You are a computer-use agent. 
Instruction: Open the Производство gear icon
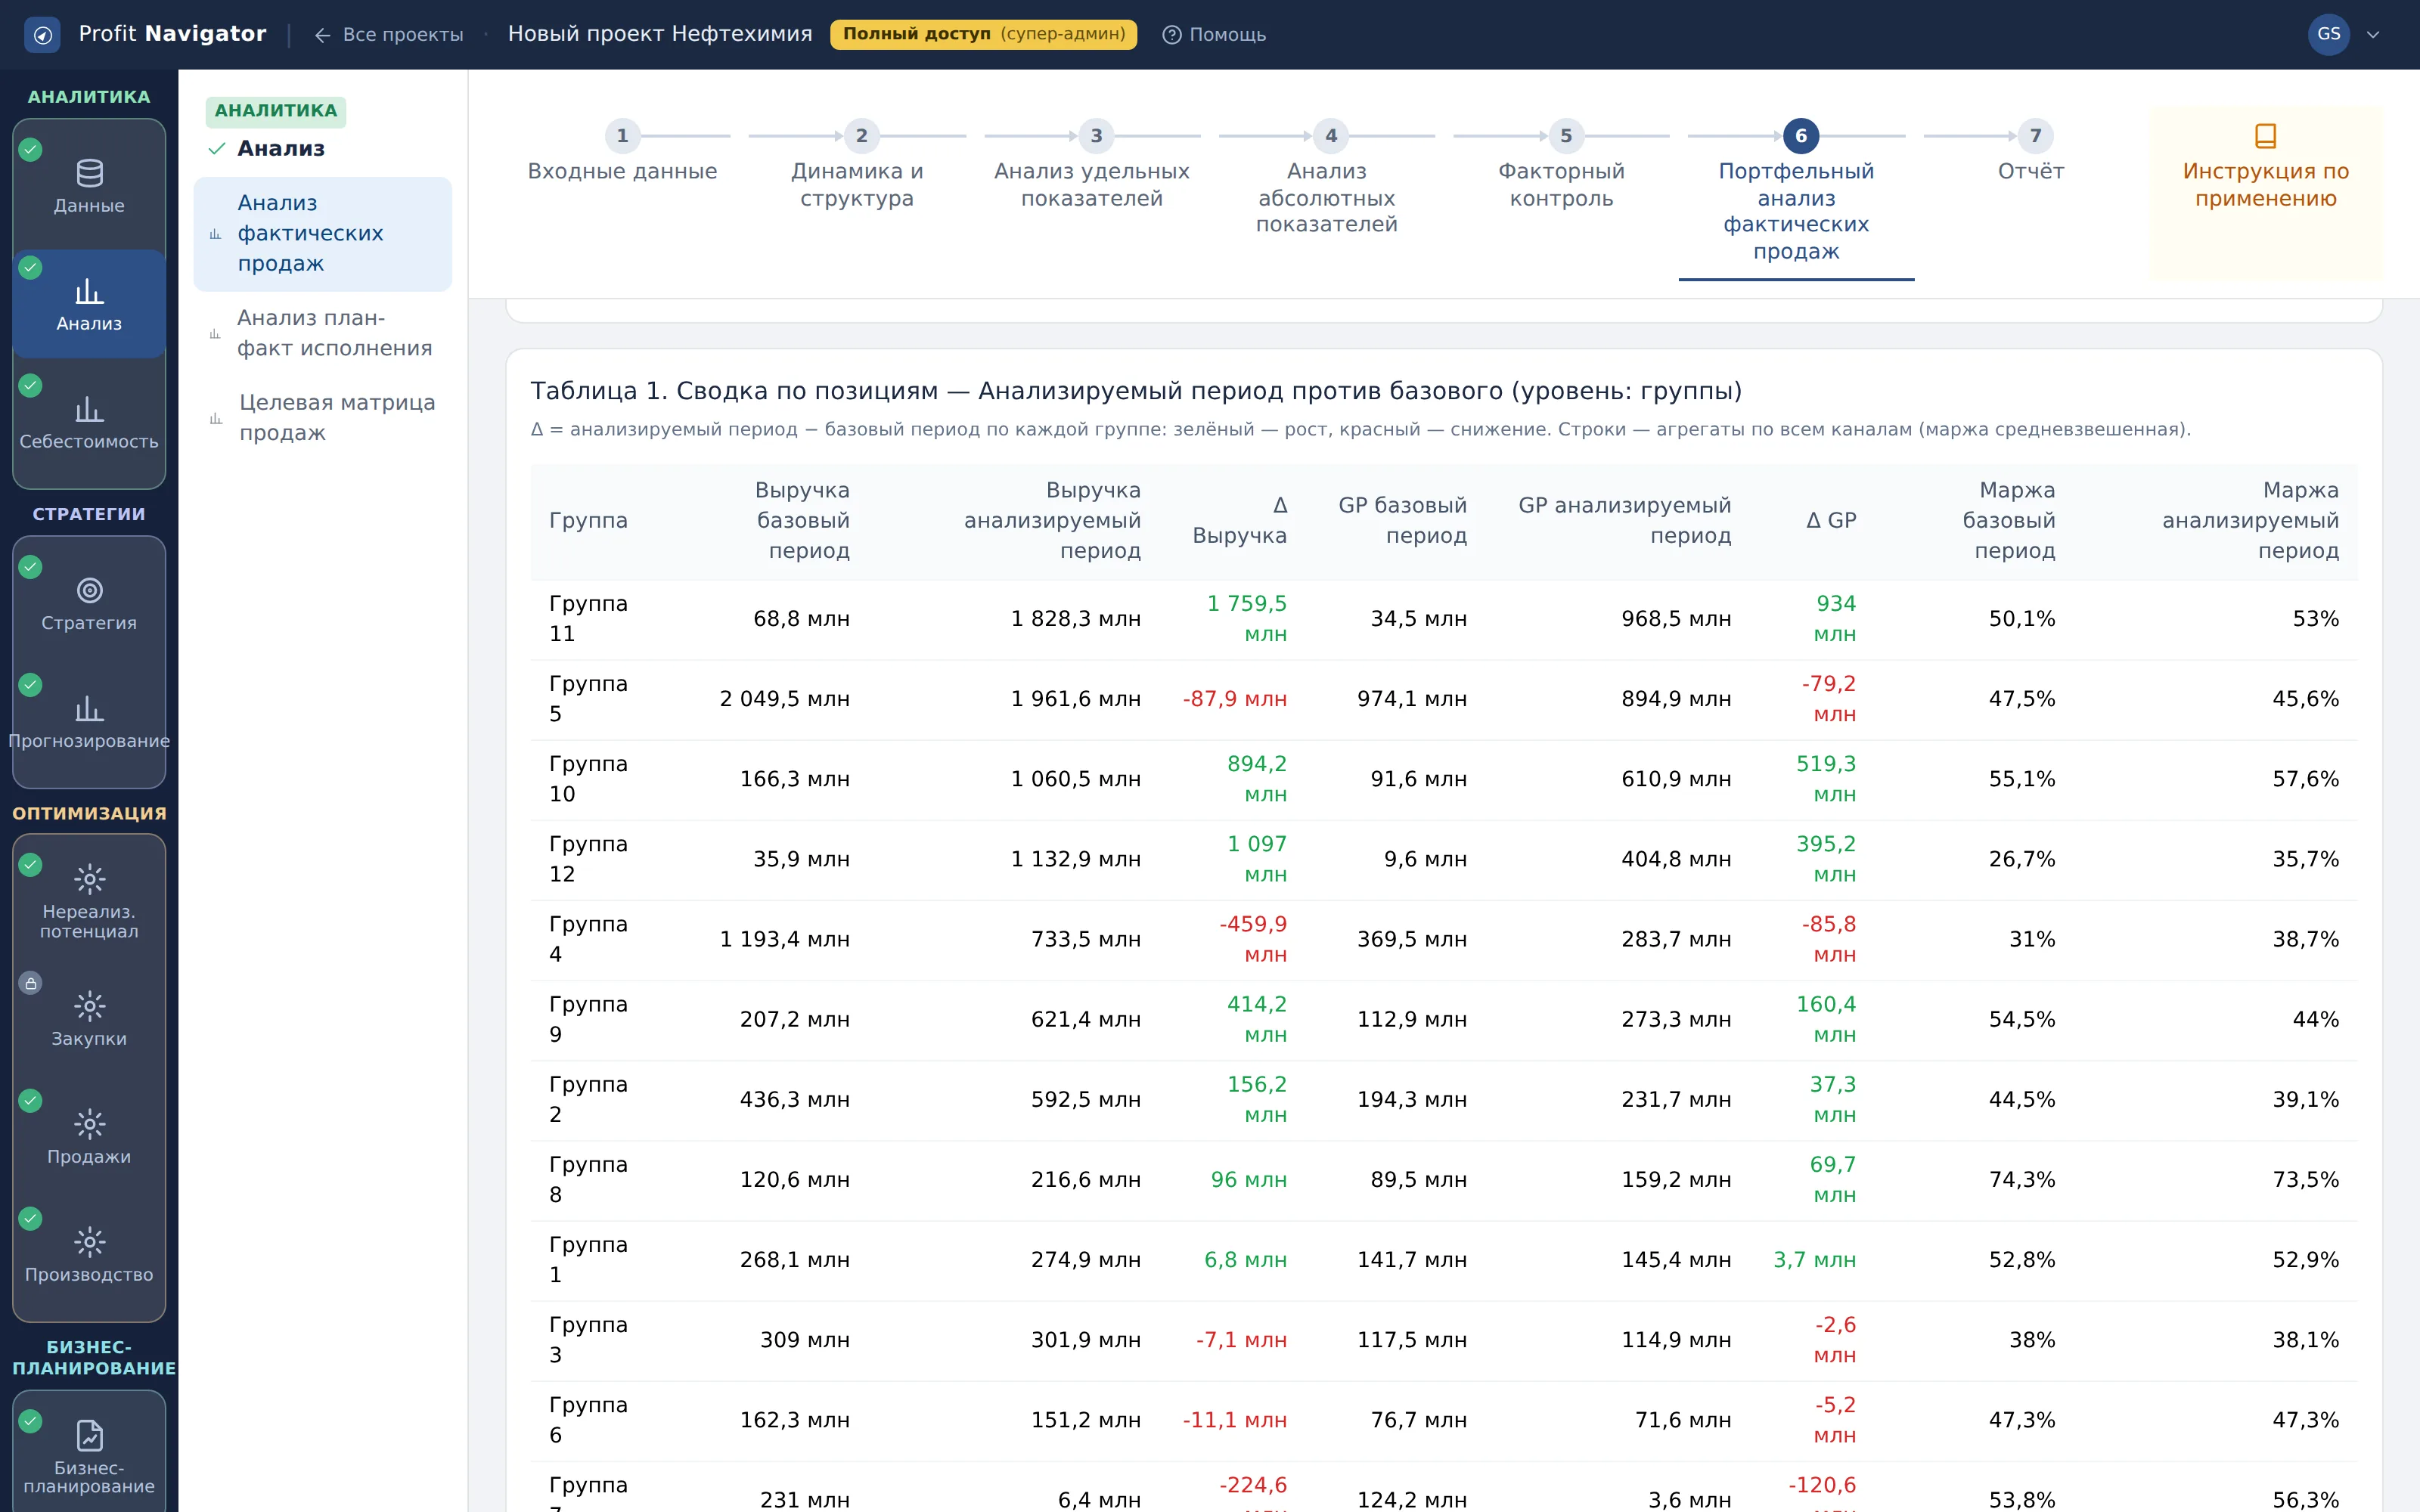point(89,1242)
